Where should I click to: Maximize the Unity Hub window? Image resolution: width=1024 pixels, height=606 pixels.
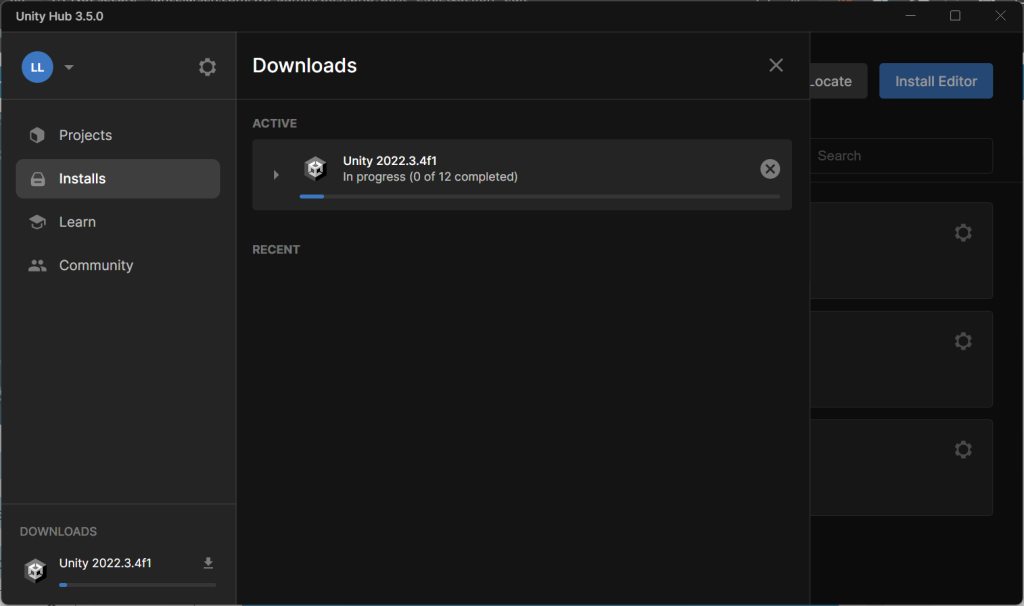click(955, 16)
